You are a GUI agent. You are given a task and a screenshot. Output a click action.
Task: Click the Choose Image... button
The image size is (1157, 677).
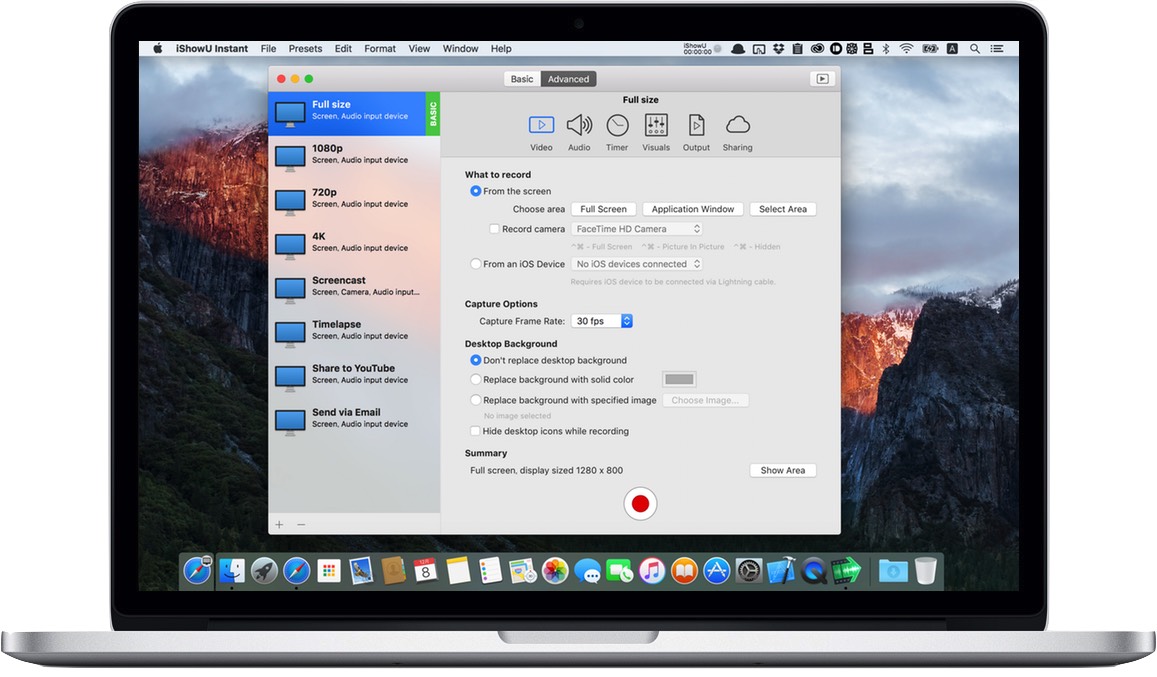pos(705,400)
